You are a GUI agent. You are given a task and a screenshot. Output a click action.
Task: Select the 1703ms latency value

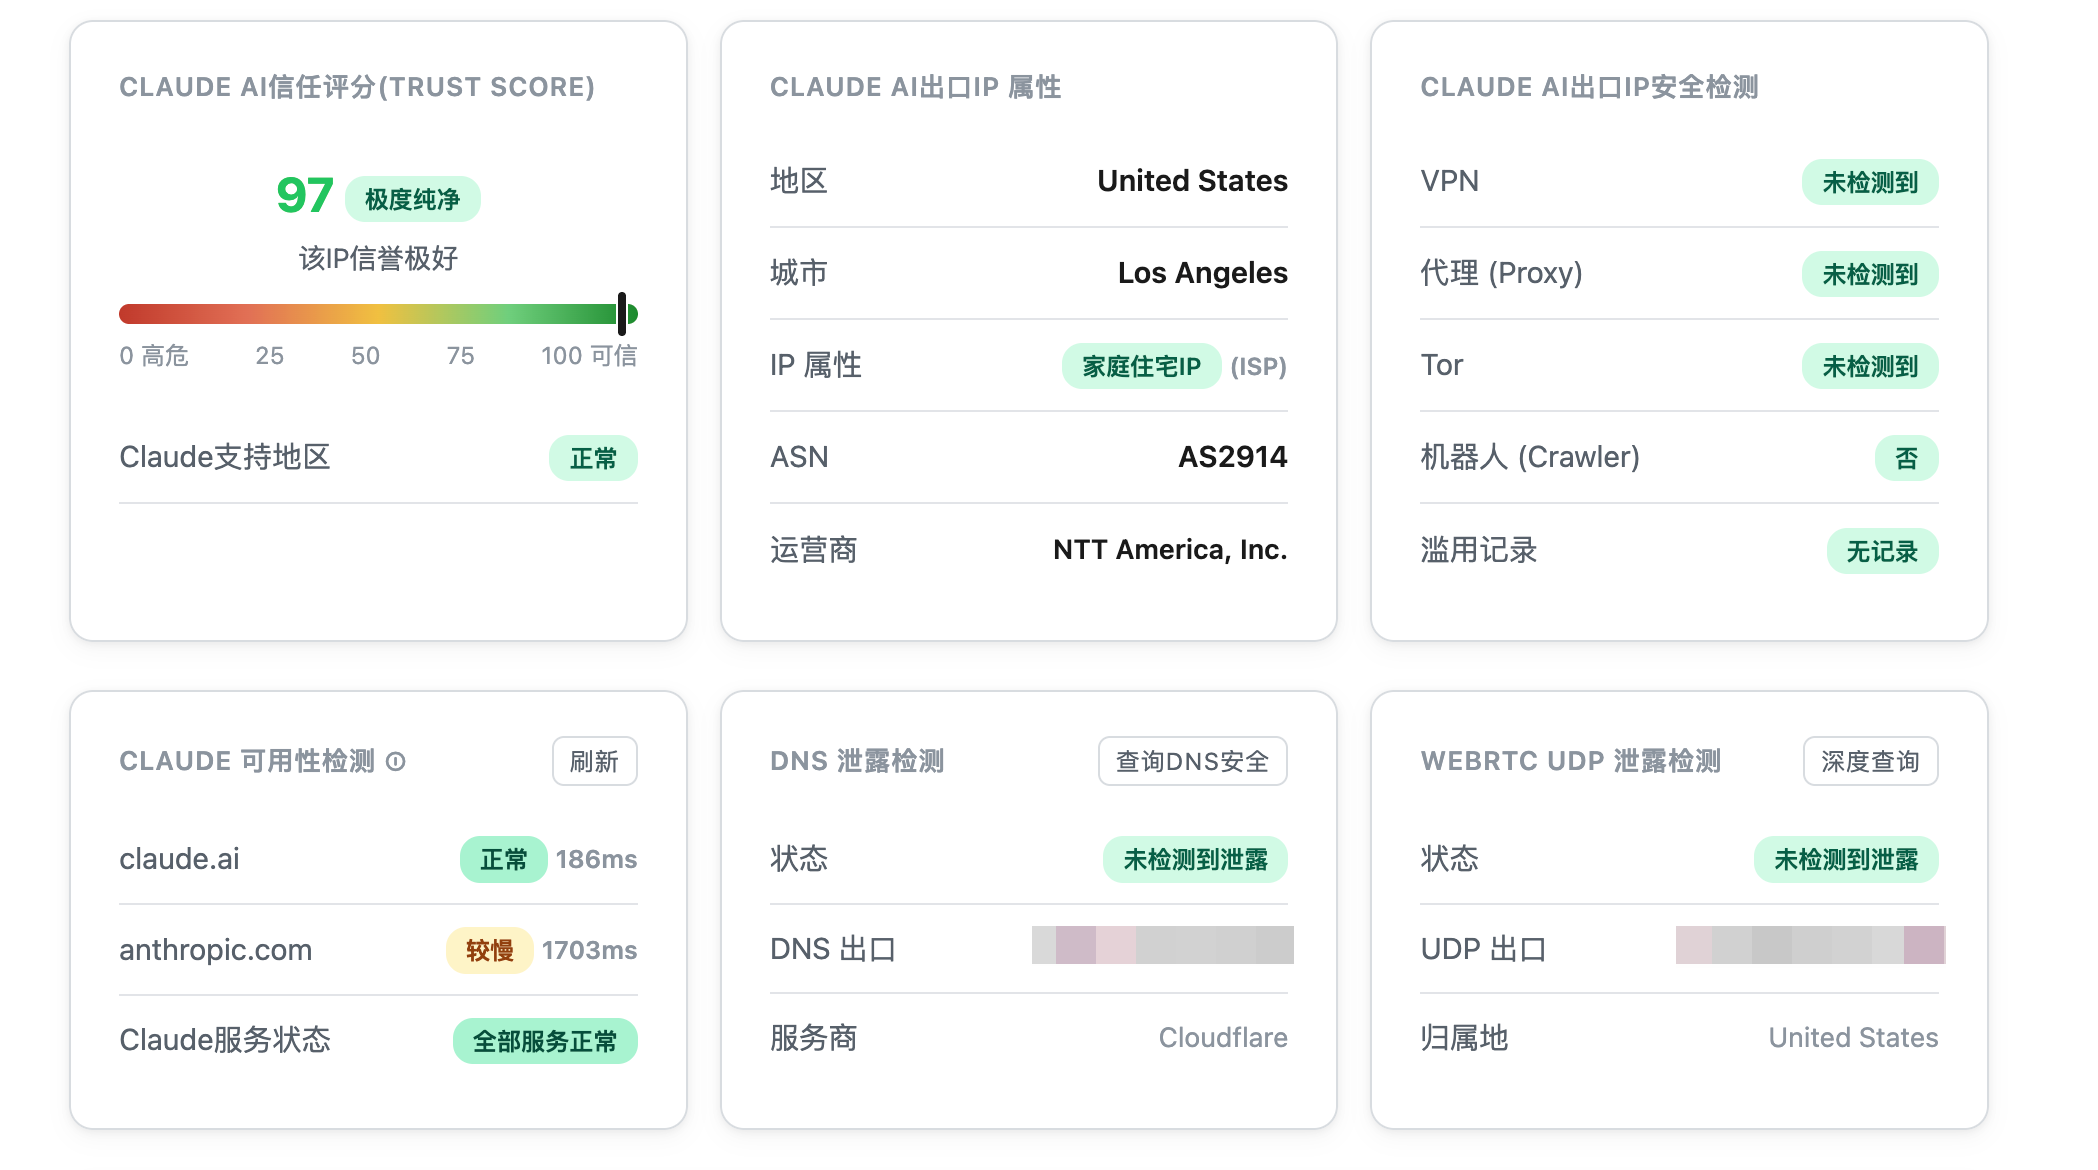tap(589, 950)
